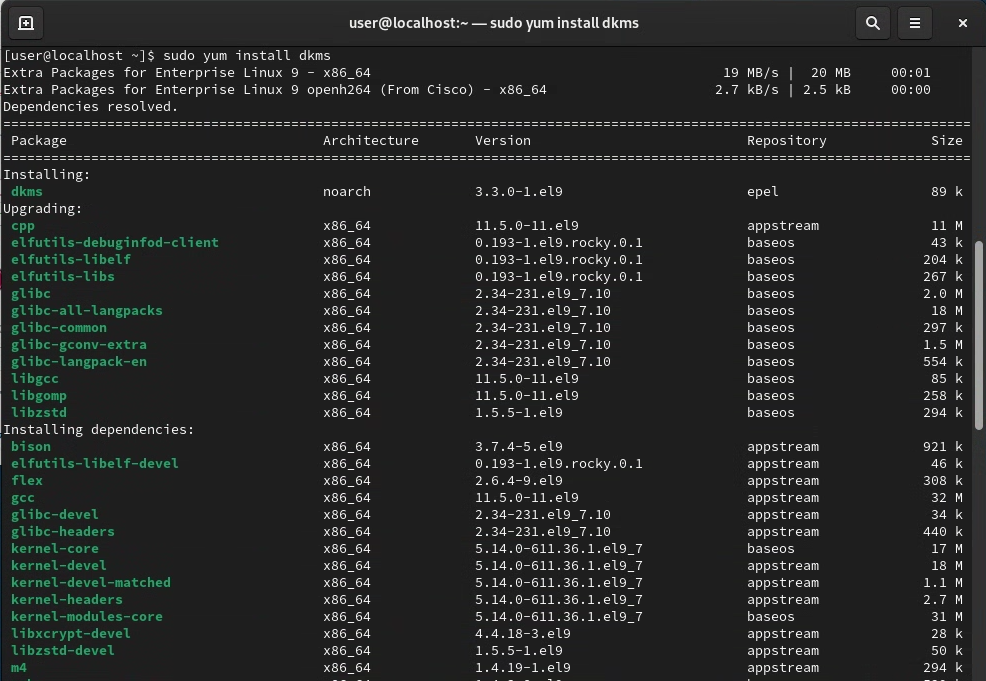Click the Architecture column header
The height and width of the screenshot is (681, 986).
coord(370,140)
